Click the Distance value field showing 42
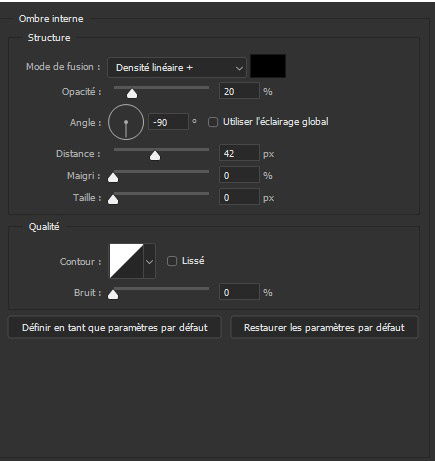 click(x=239, y=153)
